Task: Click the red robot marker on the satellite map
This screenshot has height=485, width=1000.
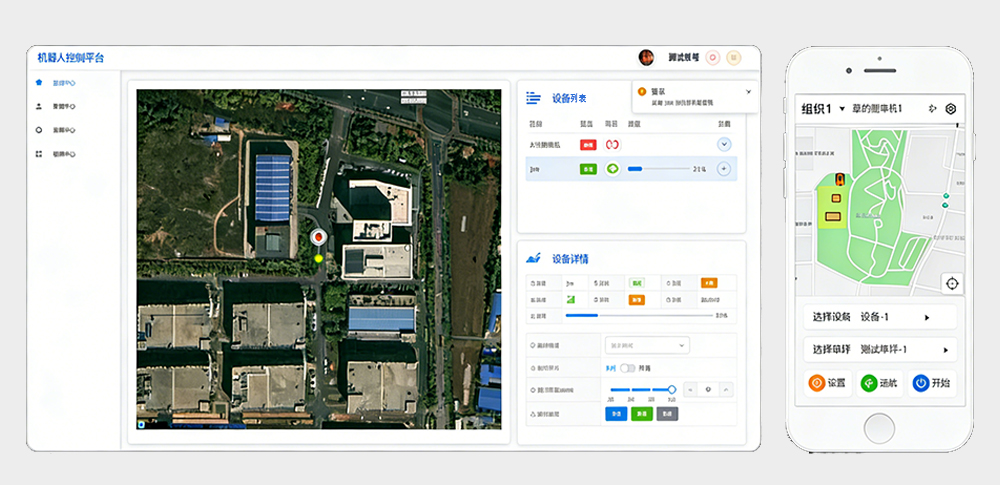Action: (318, 237)
